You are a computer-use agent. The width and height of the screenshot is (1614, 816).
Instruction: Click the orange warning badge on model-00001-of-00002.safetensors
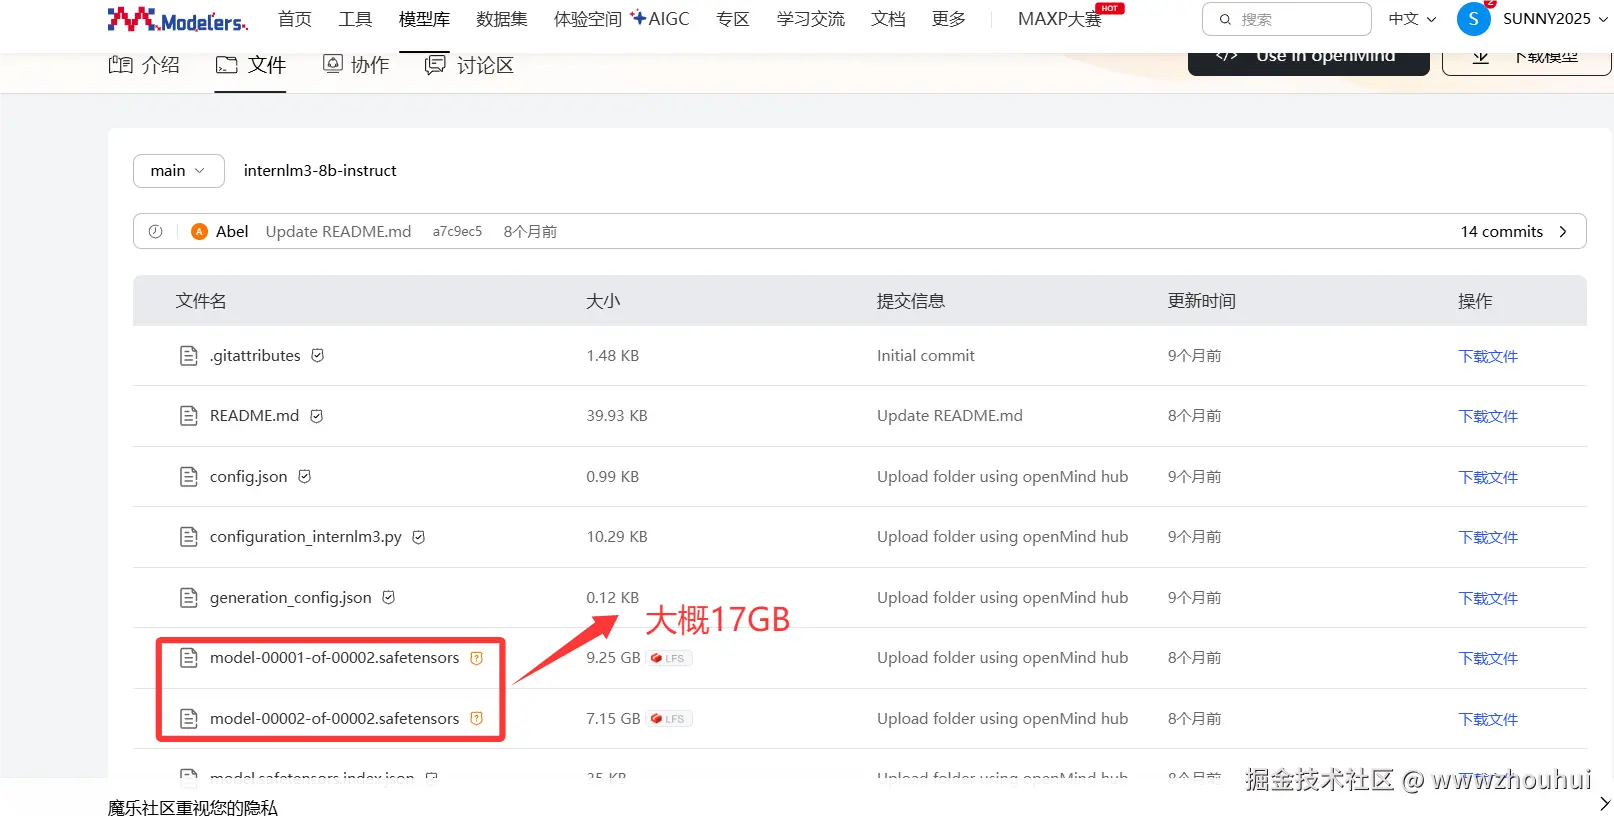476,658
